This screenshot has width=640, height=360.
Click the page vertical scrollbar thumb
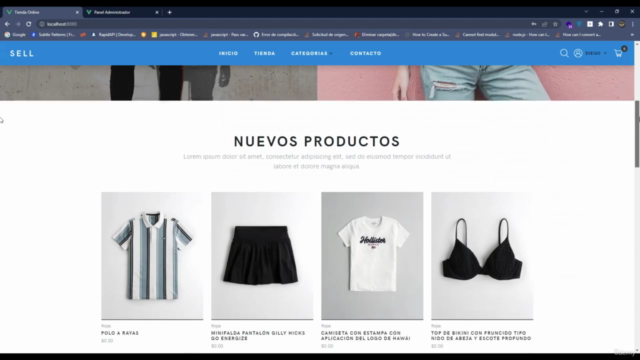[637, 134]
